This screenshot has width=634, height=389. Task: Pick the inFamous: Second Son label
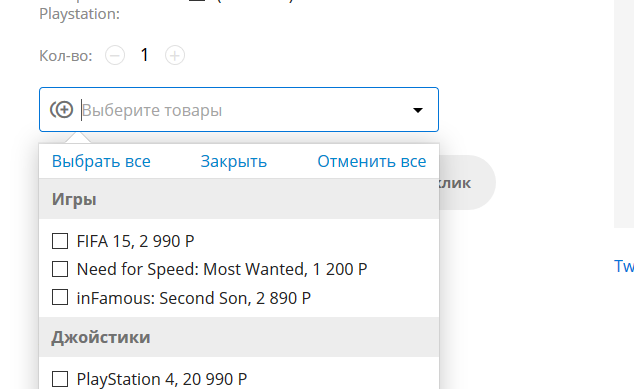(x=194, y=298)
